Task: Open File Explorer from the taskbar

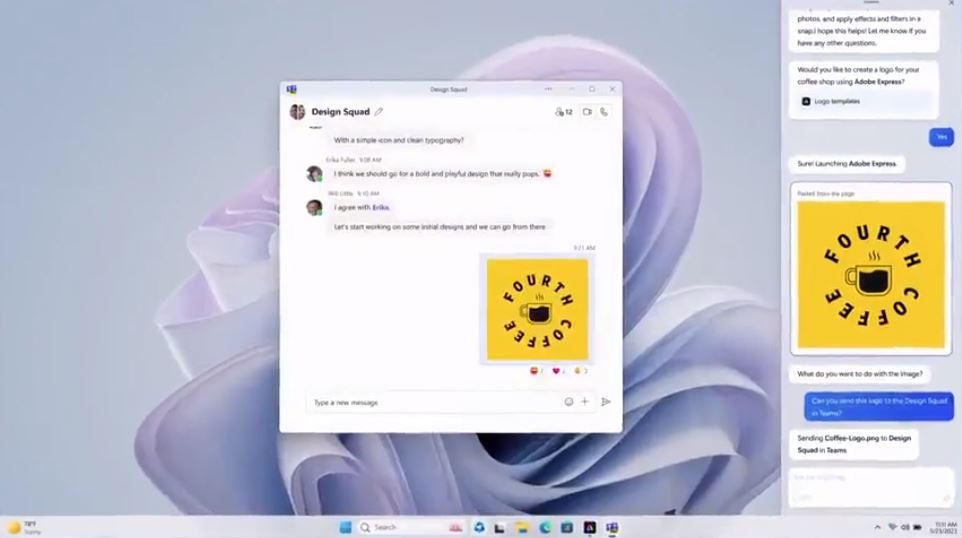Action: coord(521,527)
